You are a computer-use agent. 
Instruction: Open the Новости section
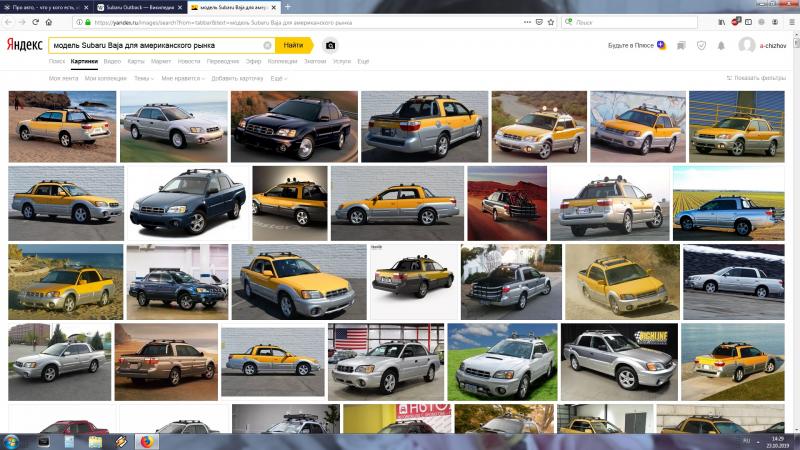[189, 61]
